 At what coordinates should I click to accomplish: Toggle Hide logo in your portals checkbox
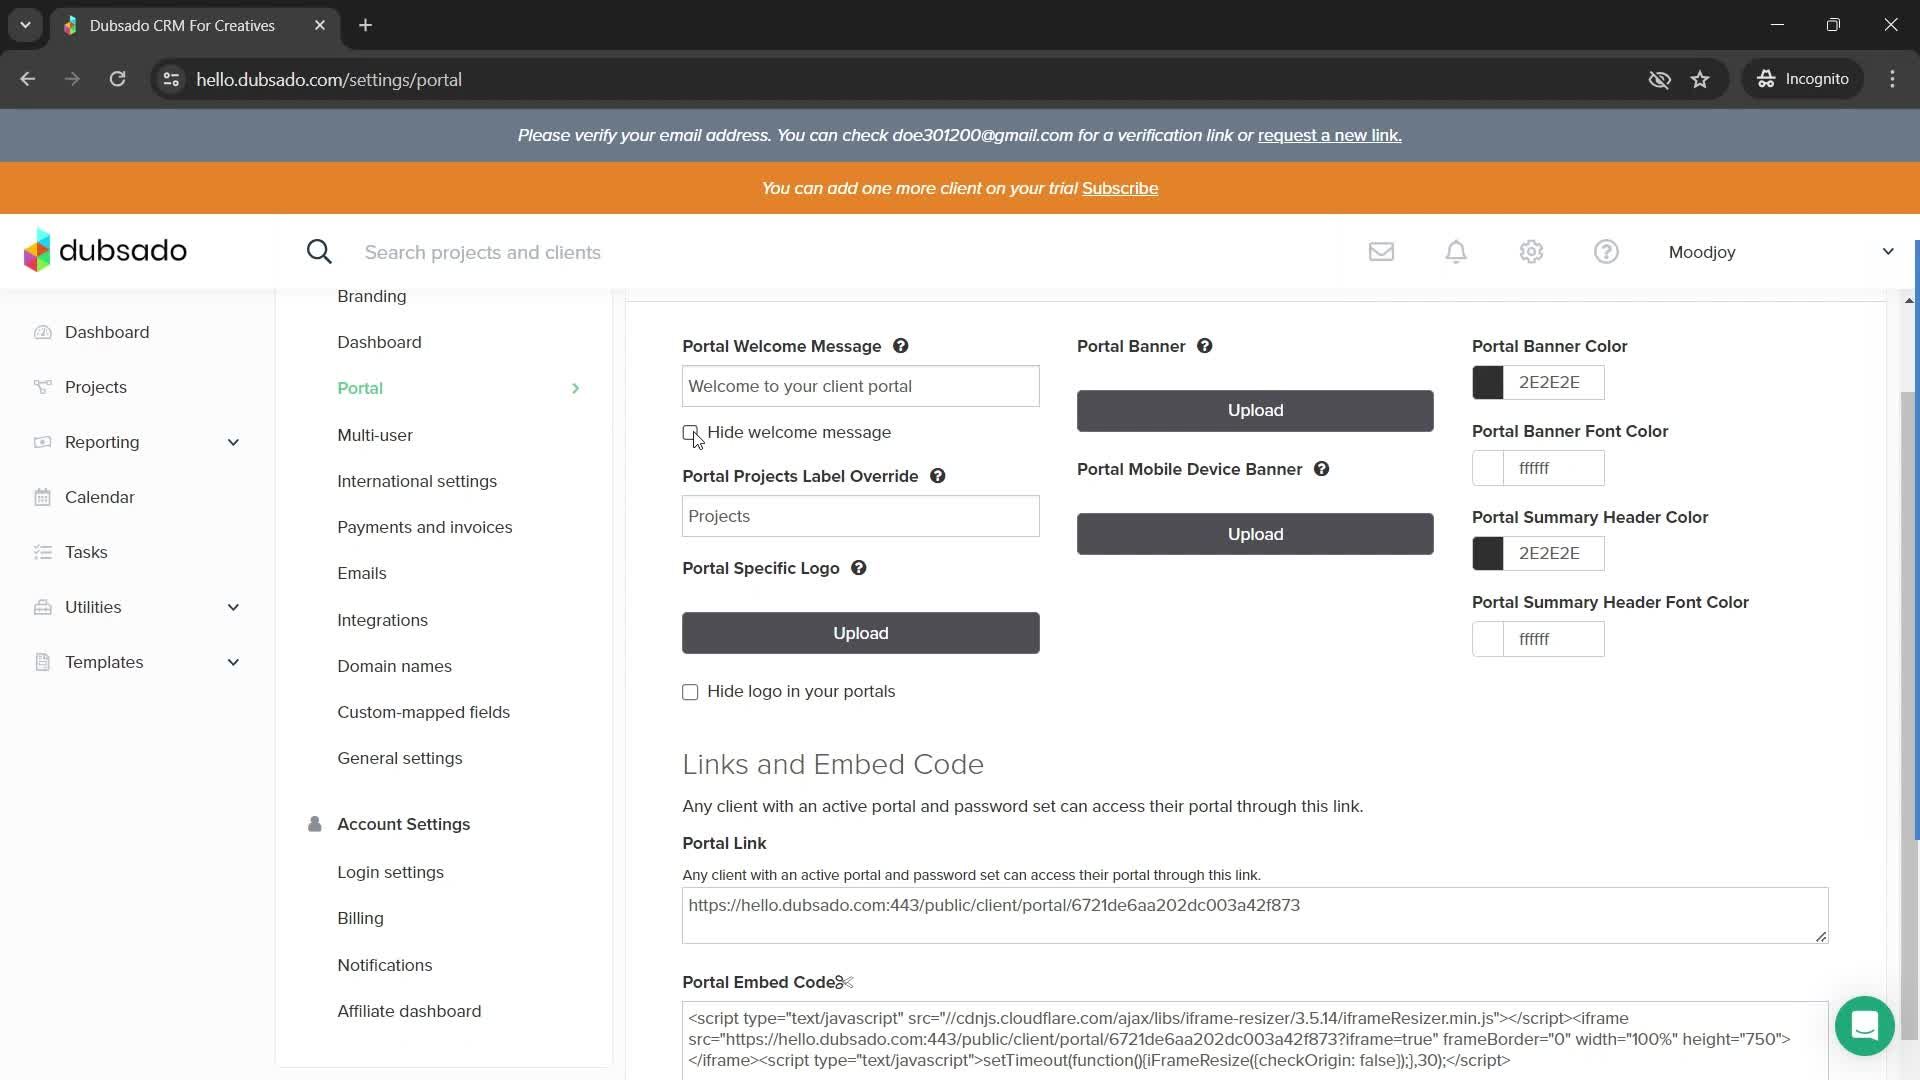[x=690, y=692]
